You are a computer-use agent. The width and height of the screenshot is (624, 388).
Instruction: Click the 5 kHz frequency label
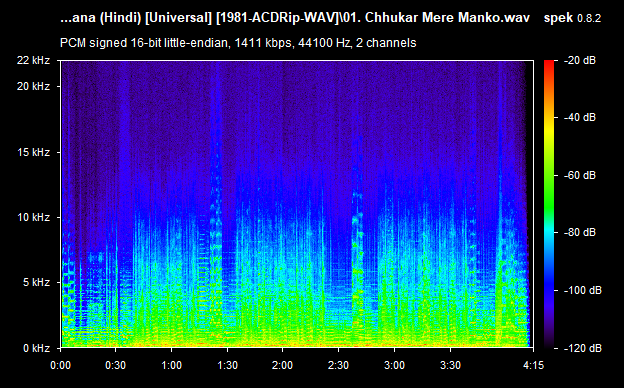36,283
